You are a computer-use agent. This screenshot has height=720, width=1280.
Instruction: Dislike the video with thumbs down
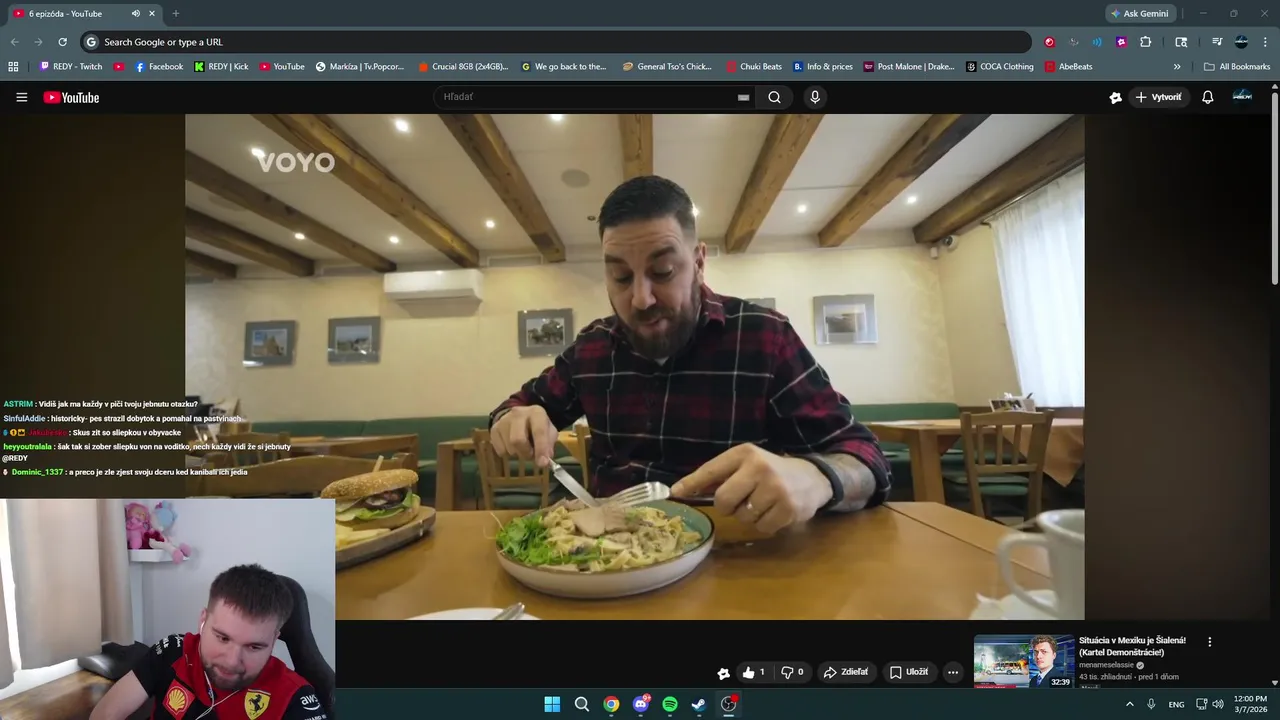(x=792, y=672)
